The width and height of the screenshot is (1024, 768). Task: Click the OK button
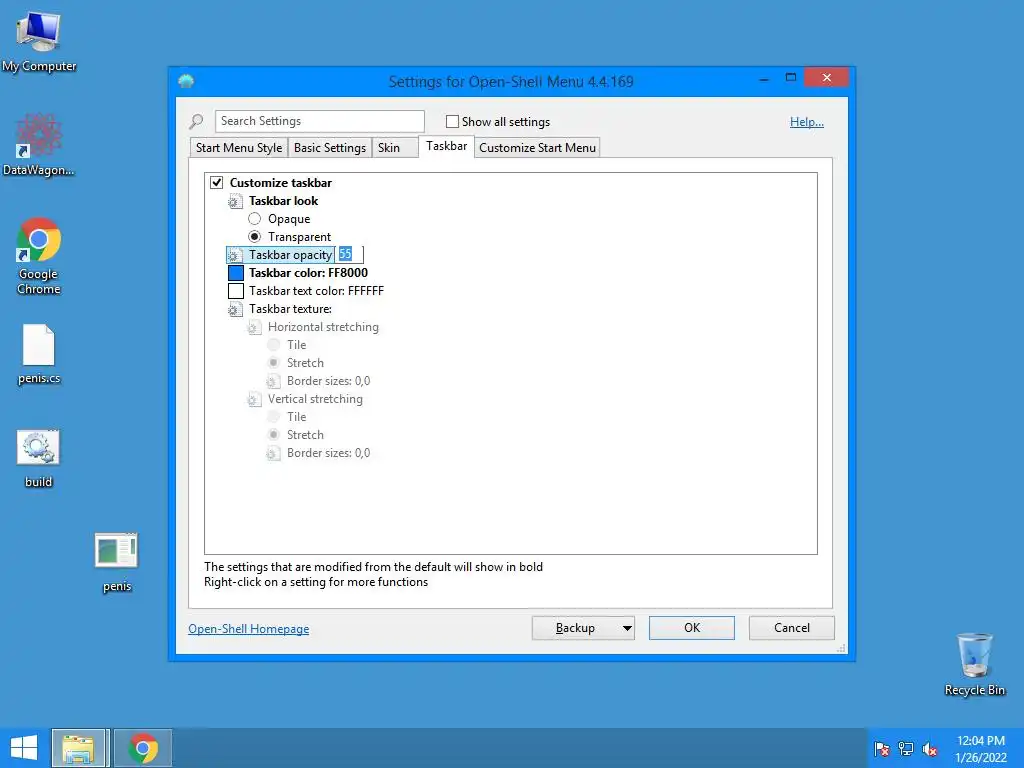[x=692, y=628]
